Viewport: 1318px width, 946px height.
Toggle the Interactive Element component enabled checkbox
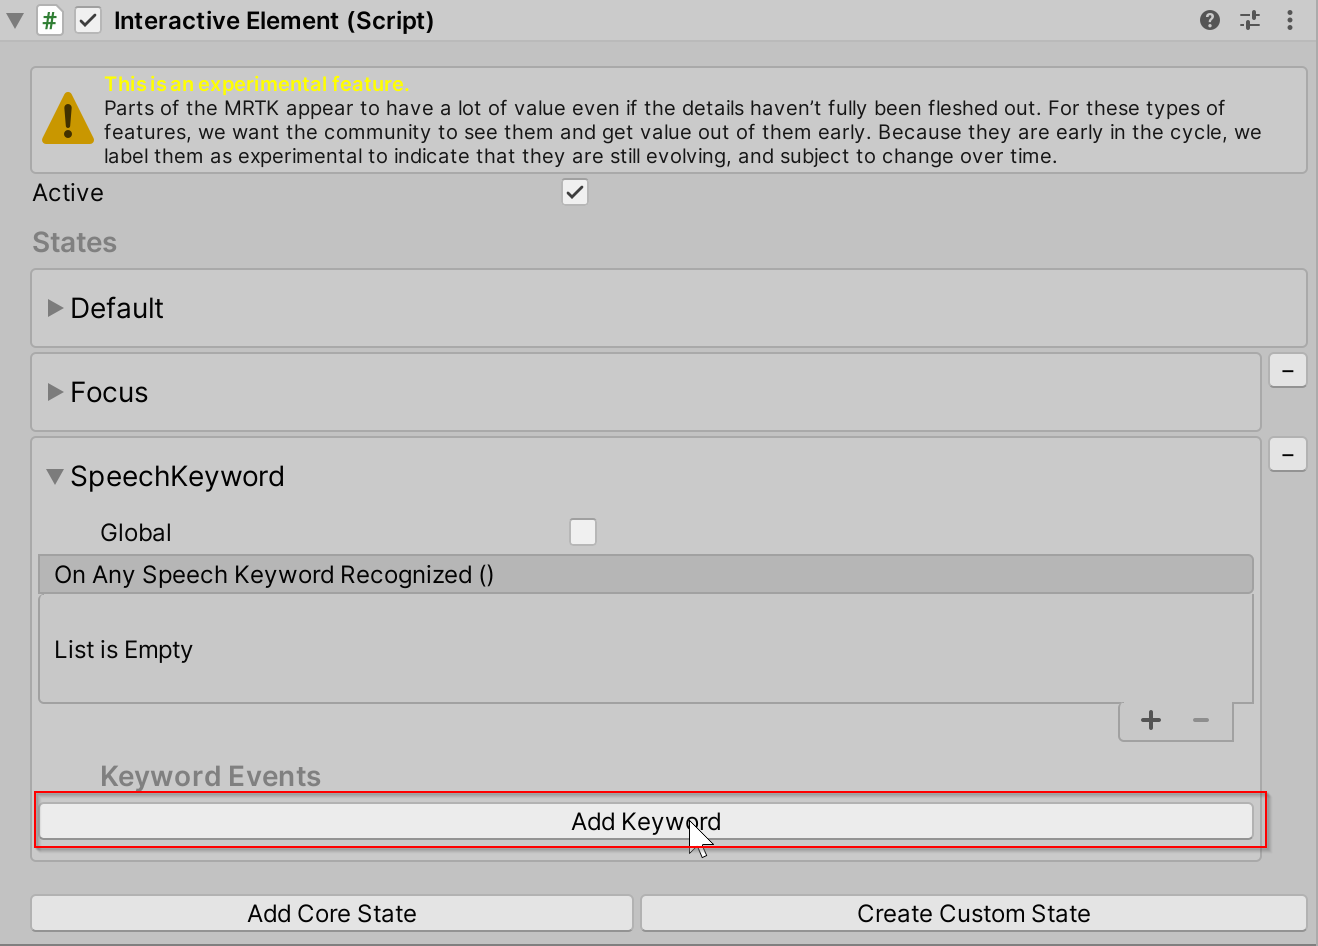(x=88, y=20)
